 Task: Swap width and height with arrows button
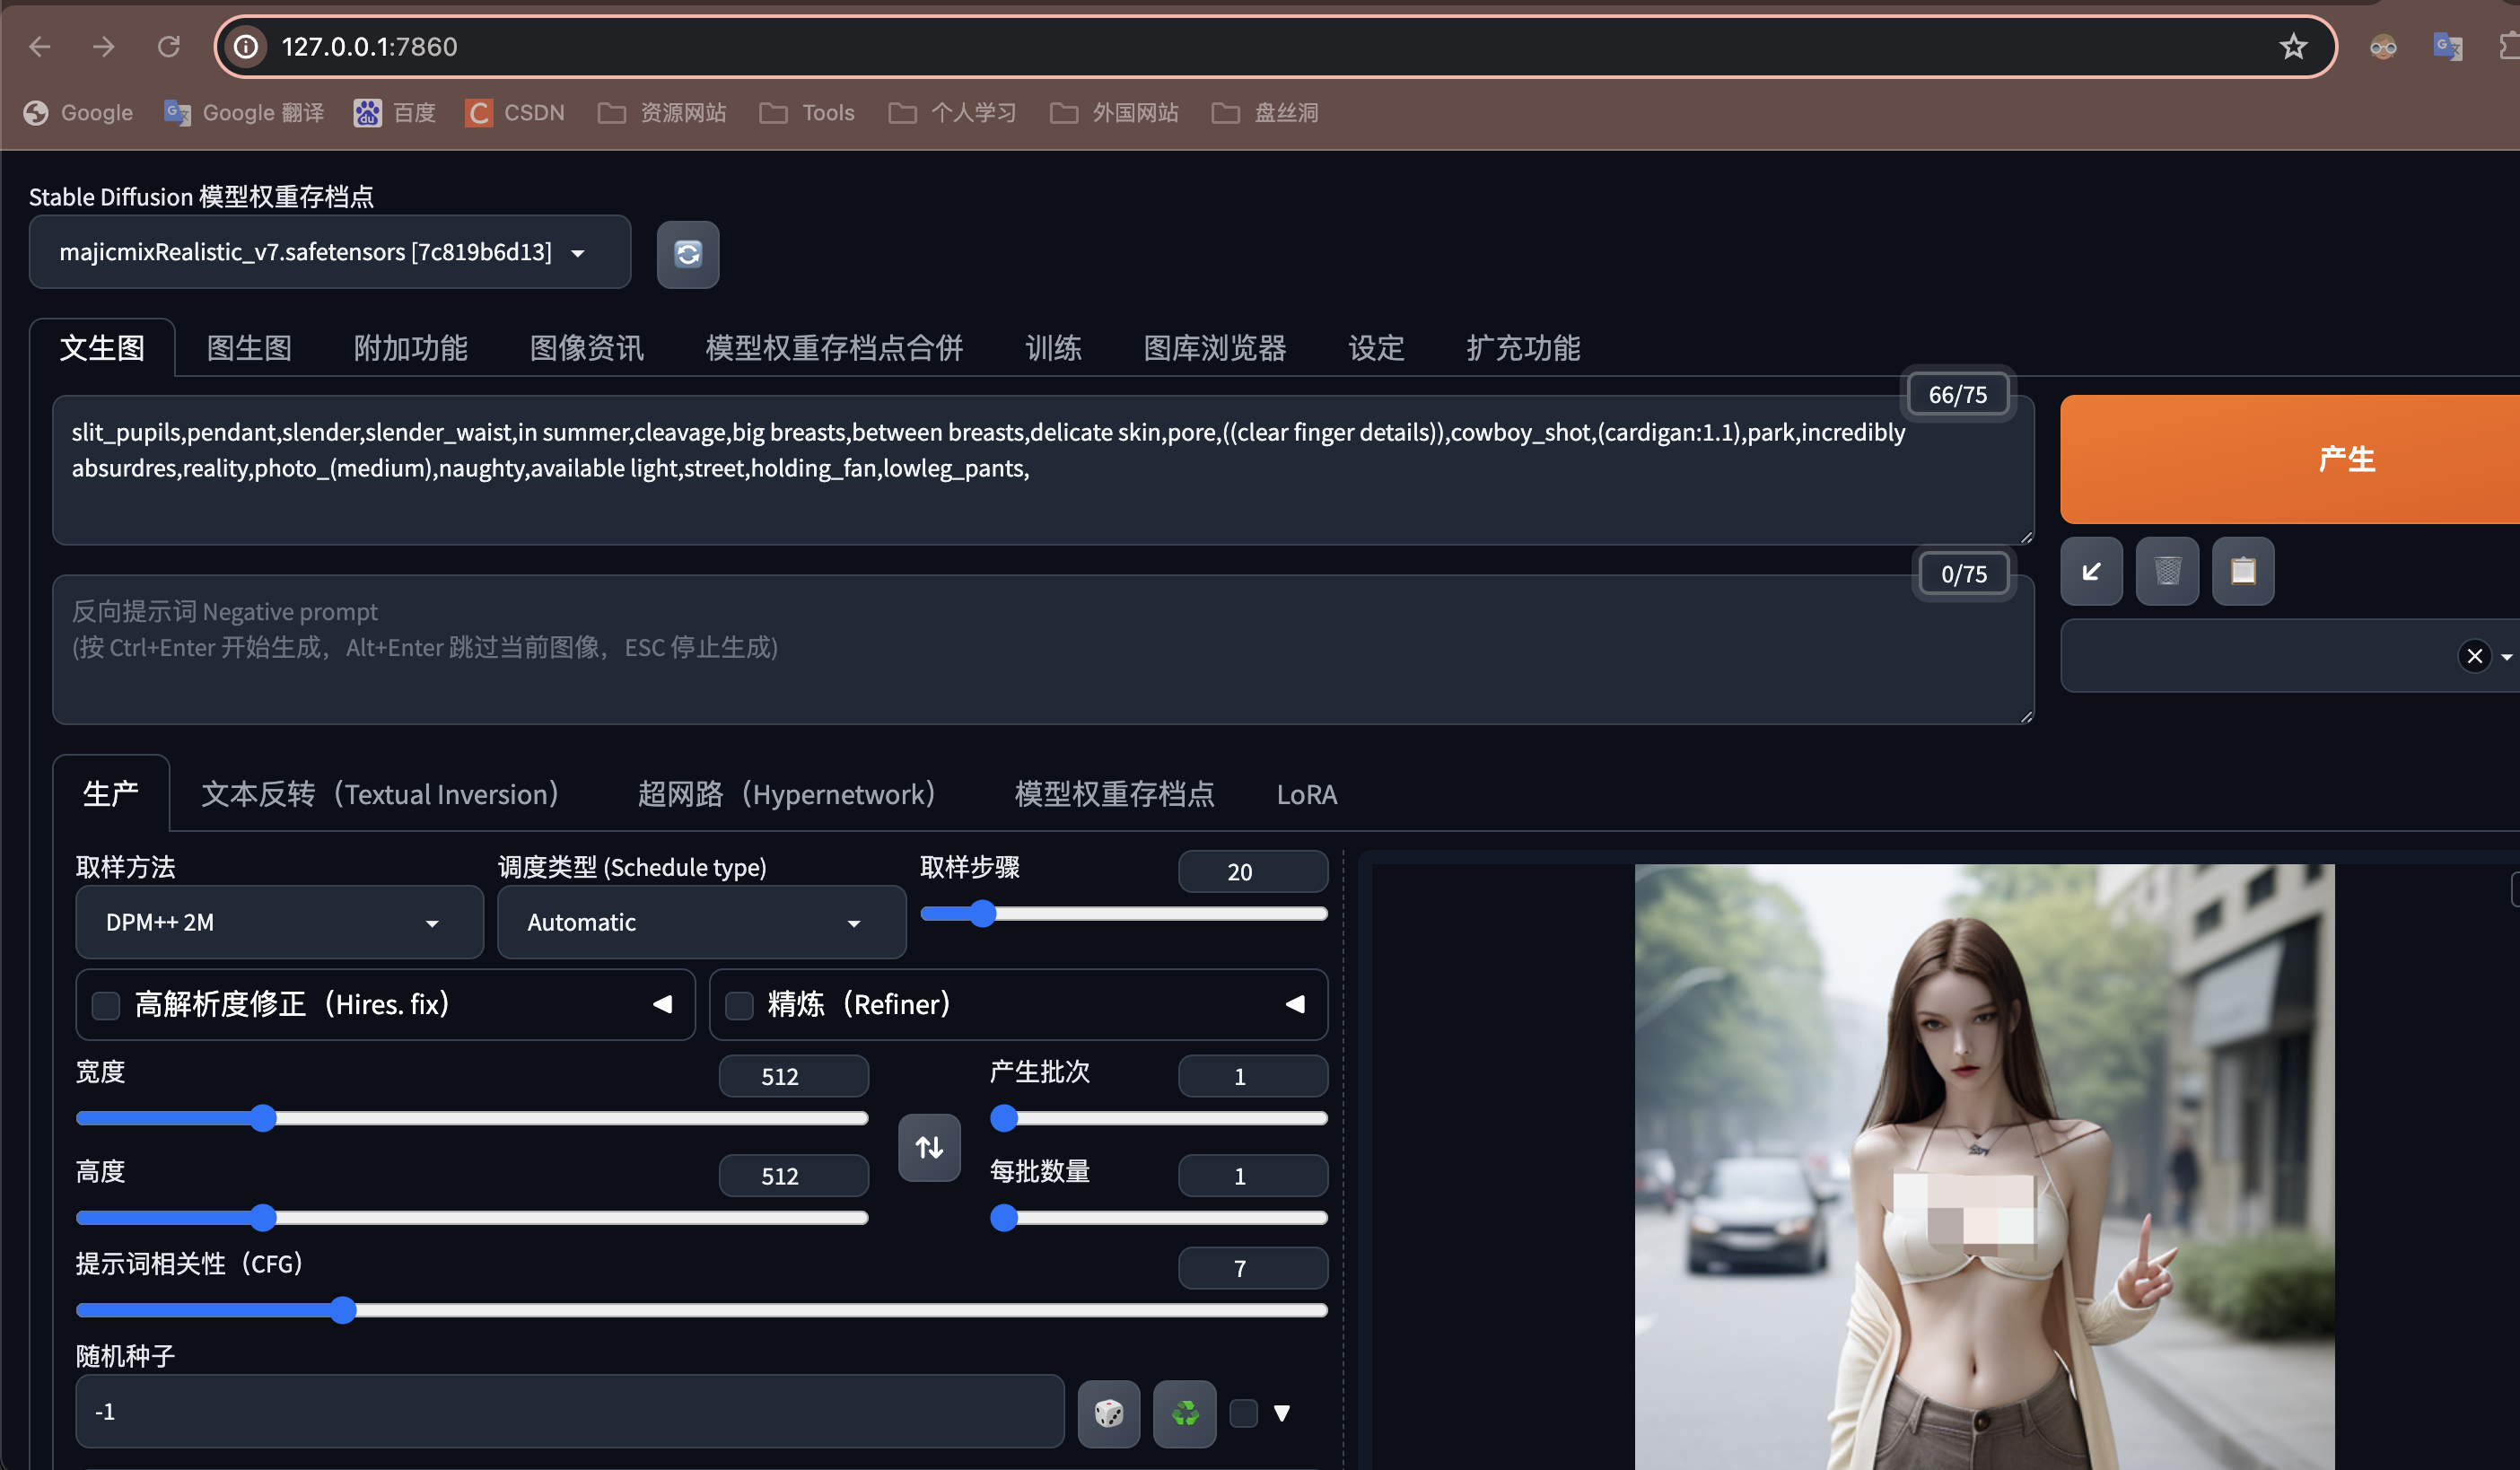pos(929,1147)
